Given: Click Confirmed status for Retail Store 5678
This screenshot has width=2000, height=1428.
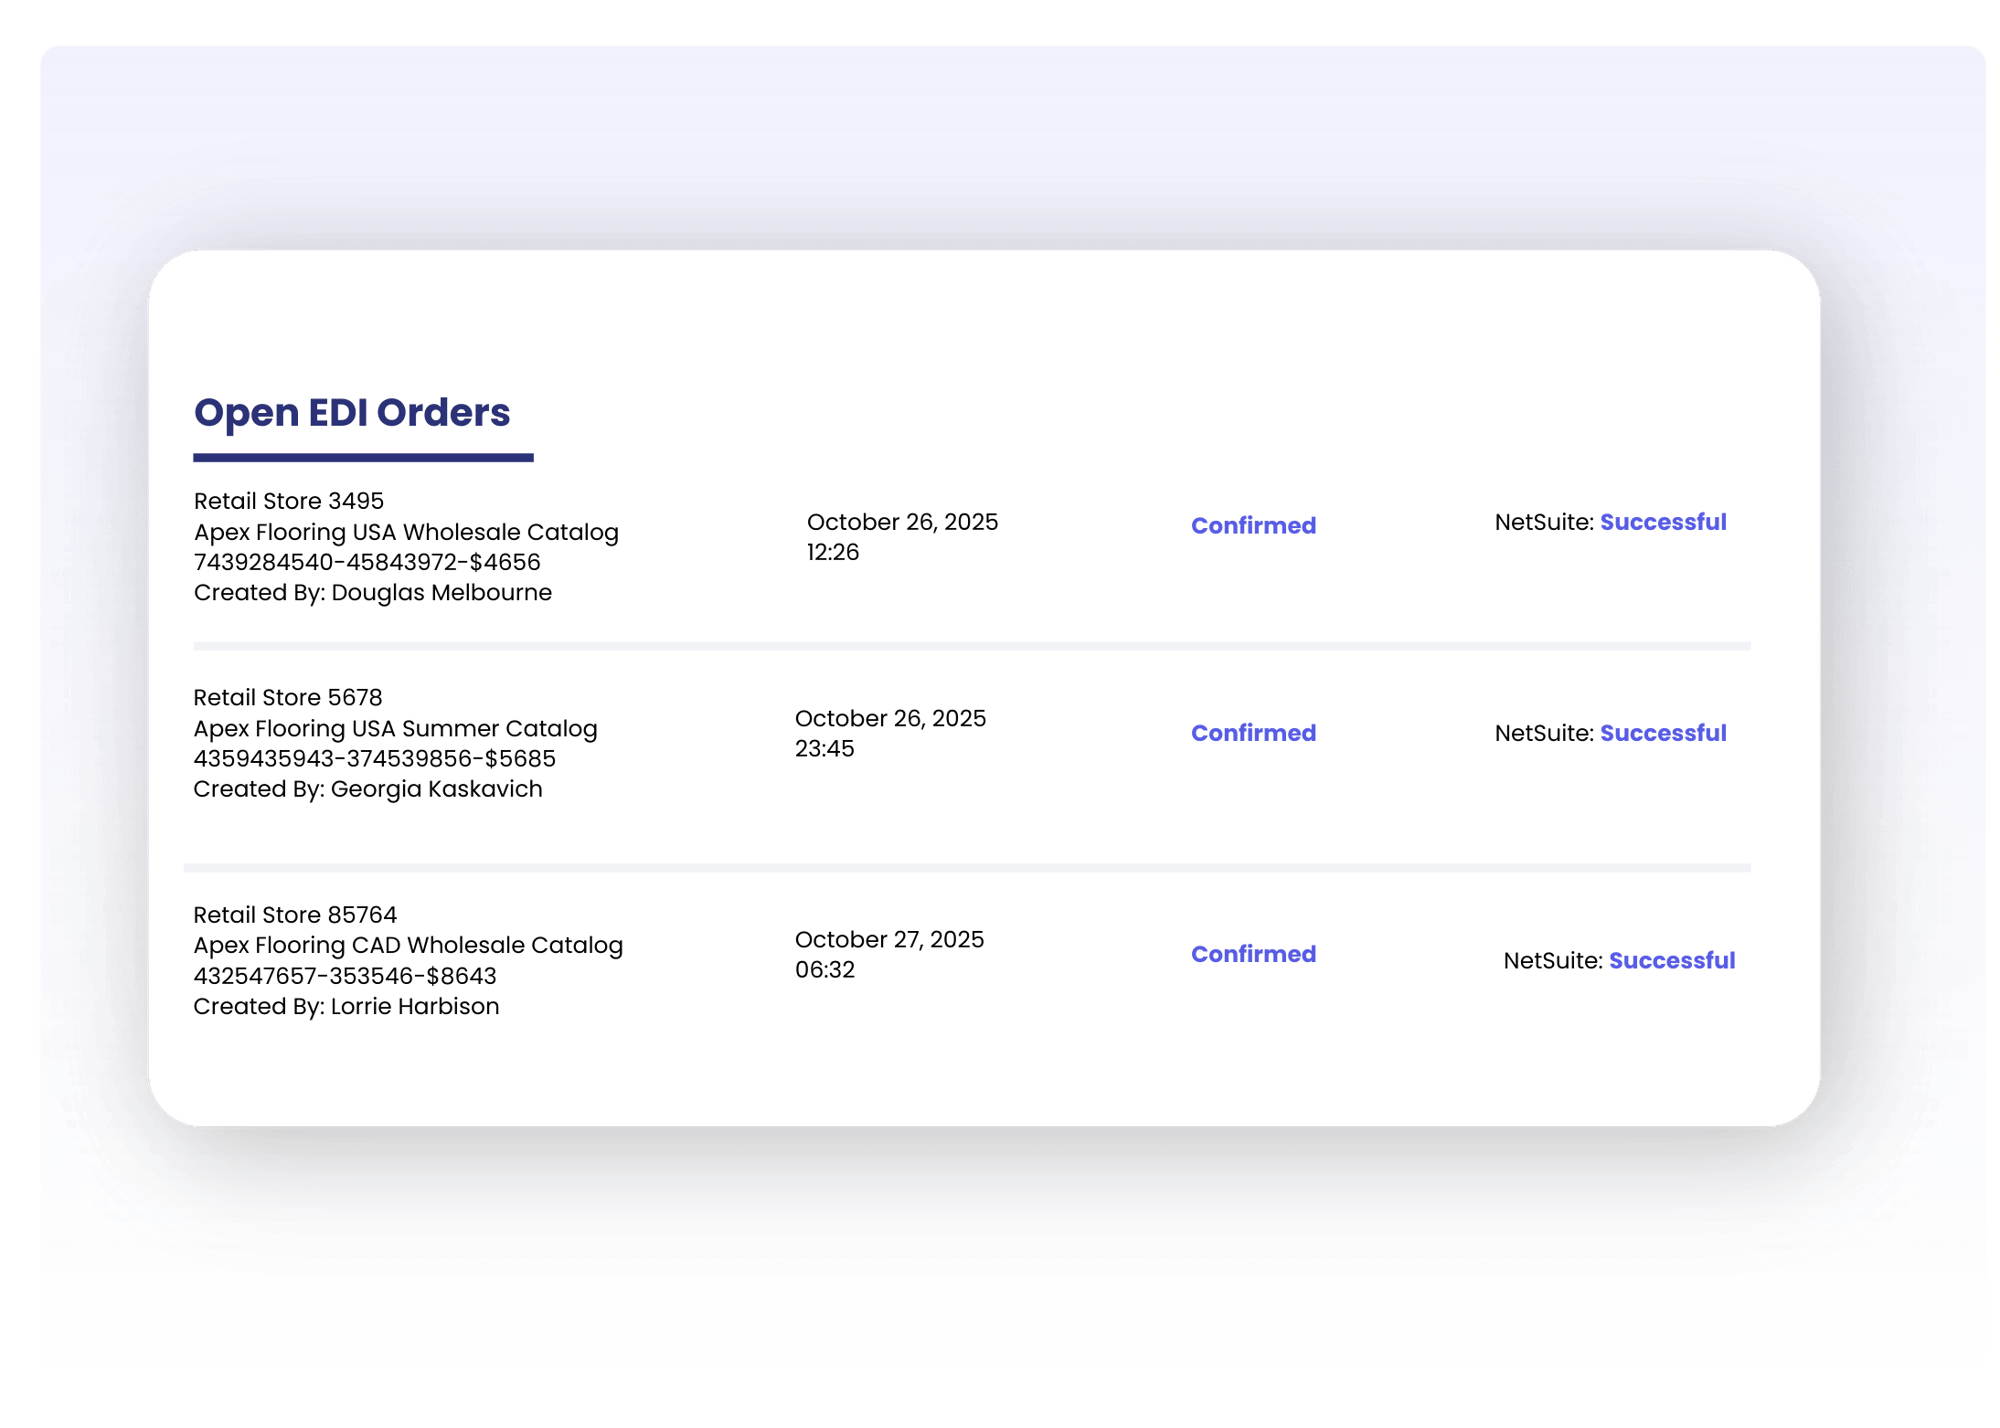Looking at the screenshot, I should 1253,732.
